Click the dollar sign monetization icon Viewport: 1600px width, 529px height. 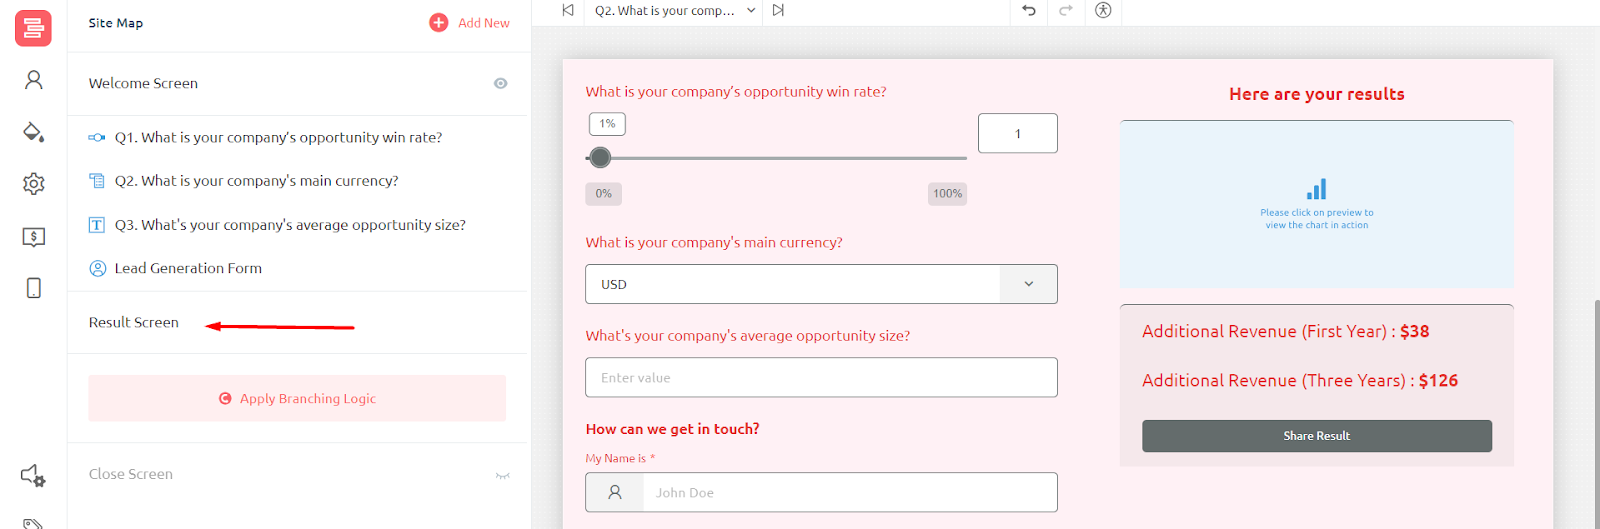(x=34, y=237)
